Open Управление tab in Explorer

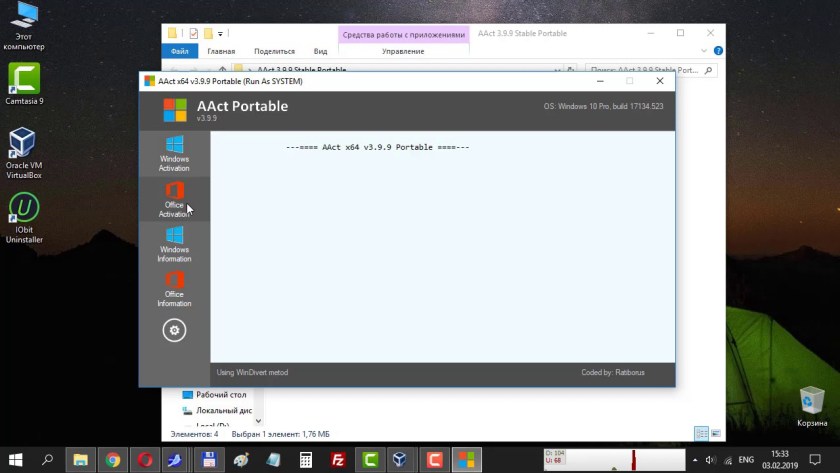coord(403,51)
